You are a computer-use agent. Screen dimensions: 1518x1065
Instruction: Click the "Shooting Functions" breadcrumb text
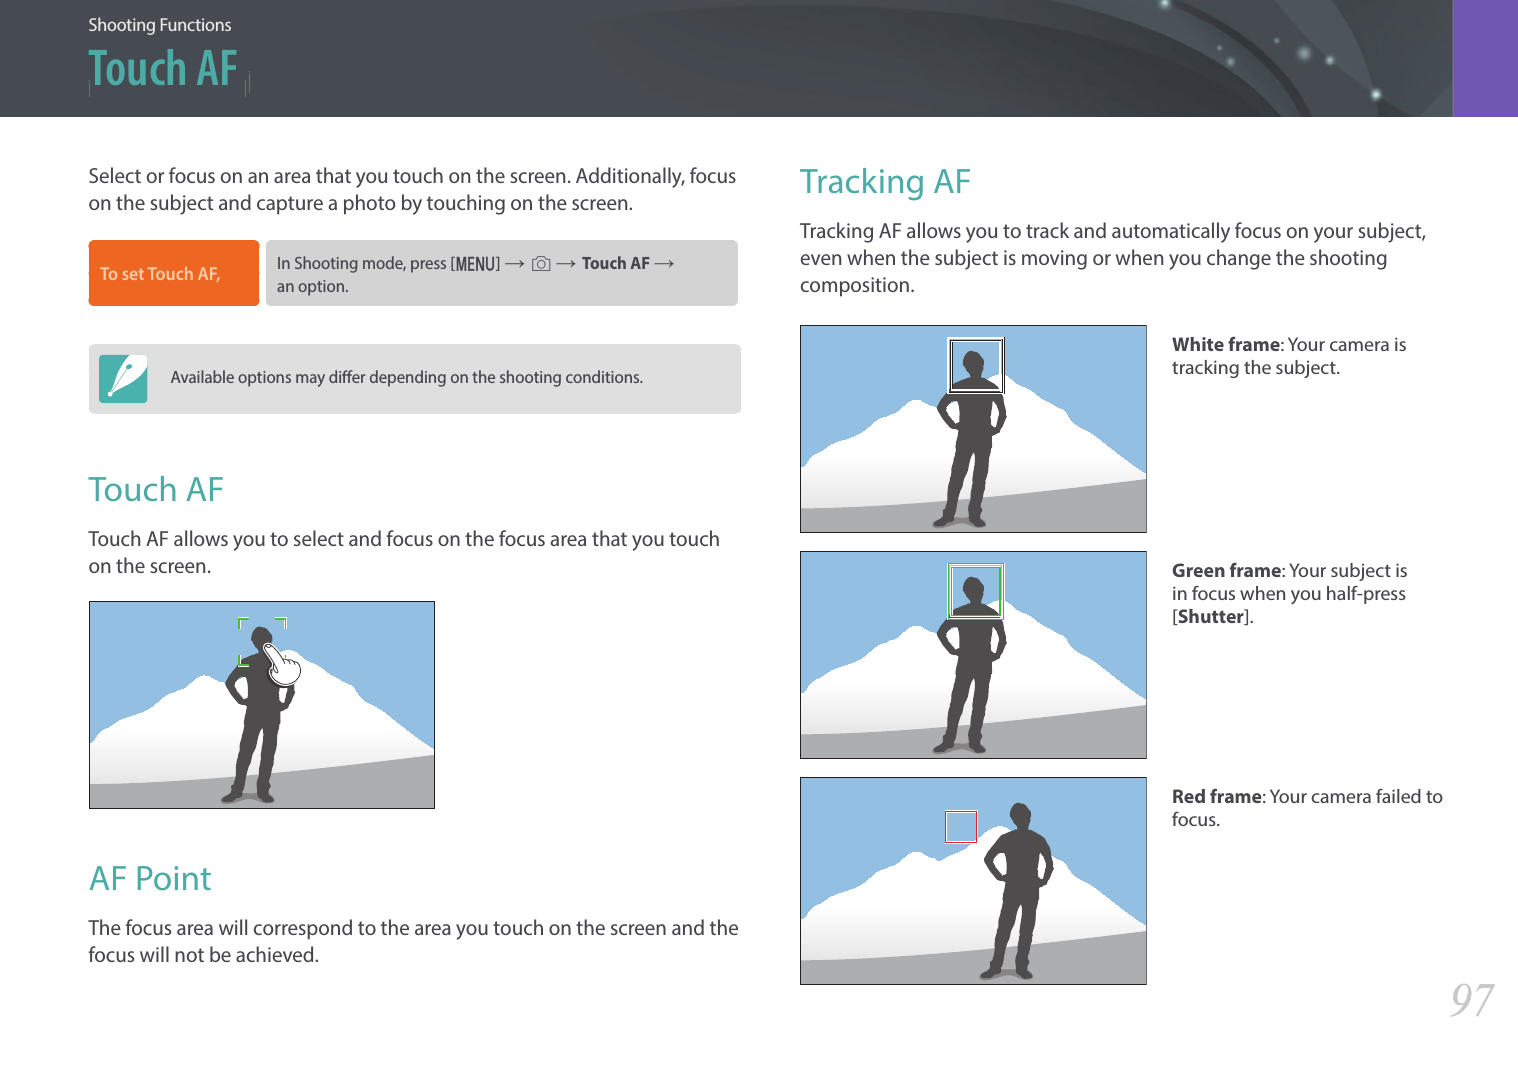[160, 25]
